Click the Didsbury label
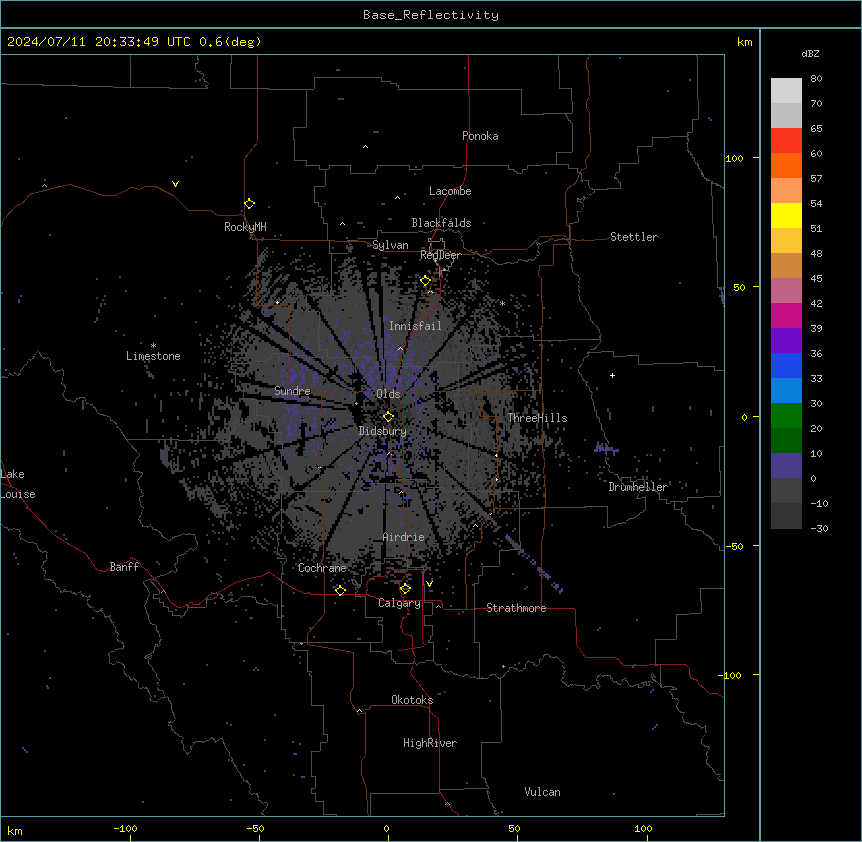 (383, 431)
